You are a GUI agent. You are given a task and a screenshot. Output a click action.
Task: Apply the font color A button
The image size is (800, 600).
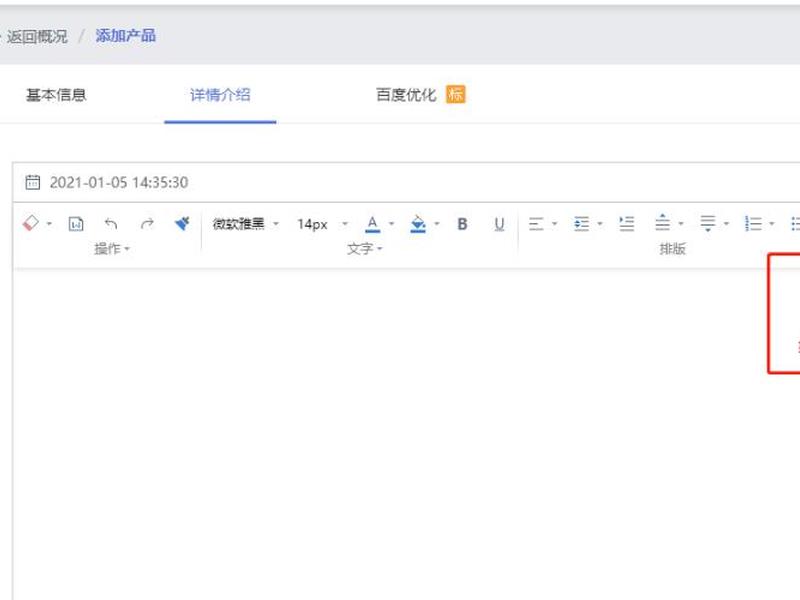coord(372,223)
